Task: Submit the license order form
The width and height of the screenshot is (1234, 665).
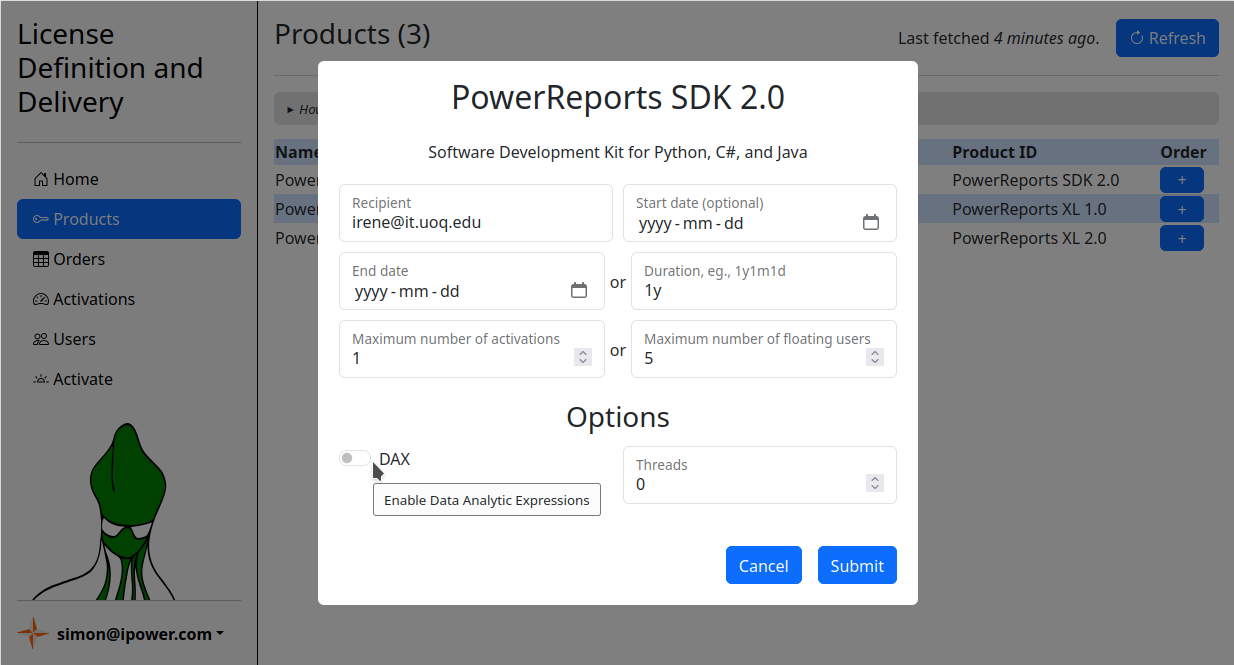Action: 856,565
